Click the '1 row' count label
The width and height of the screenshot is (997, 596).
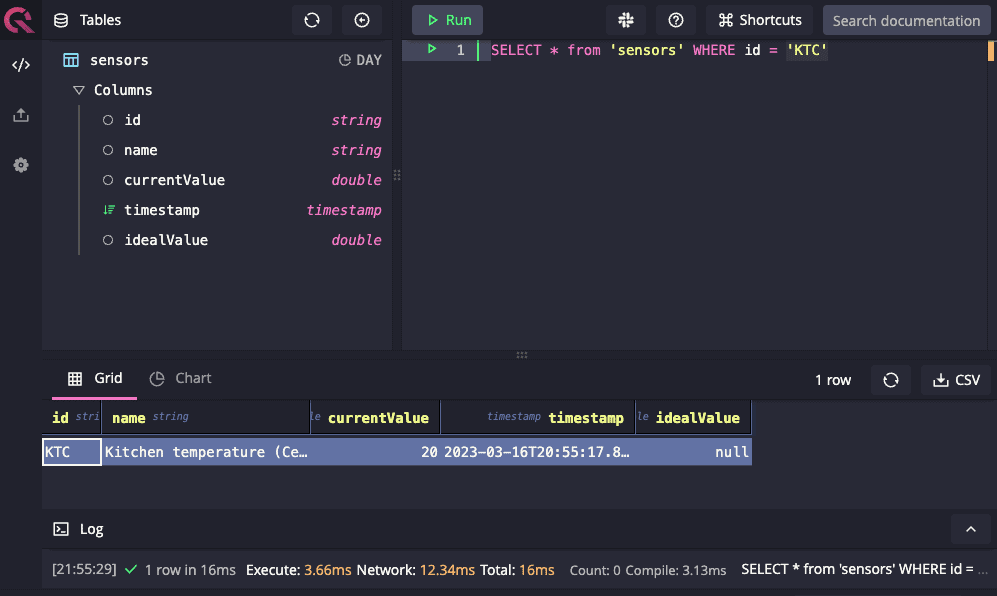click(833, 380)
